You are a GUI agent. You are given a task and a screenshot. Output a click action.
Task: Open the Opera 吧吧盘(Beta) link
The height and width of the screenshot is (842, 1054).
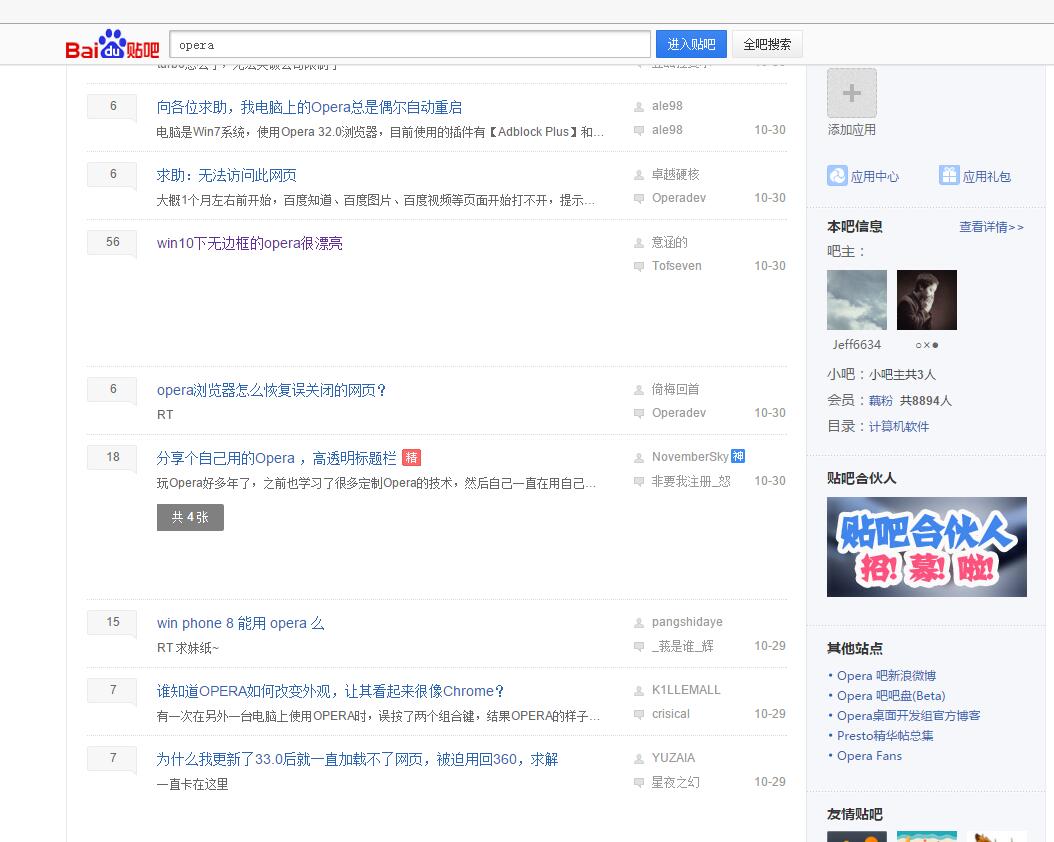point(891,696)
